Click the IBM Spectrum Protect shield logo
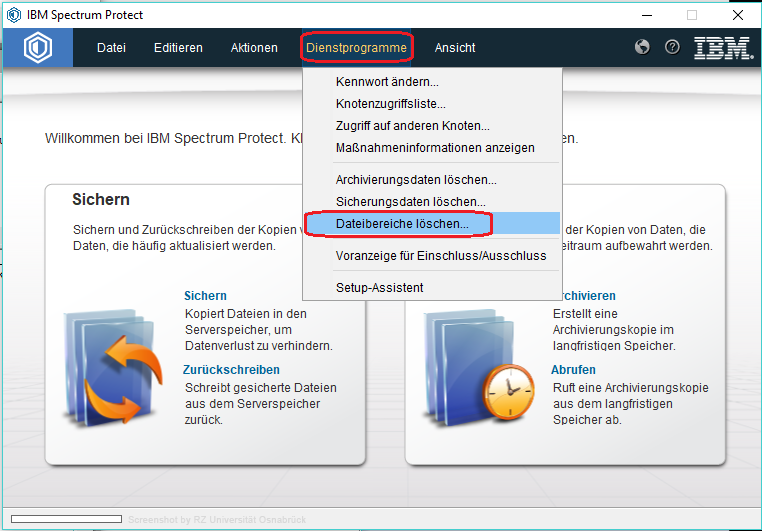The image size is (762, 531). tap(38, 48)
